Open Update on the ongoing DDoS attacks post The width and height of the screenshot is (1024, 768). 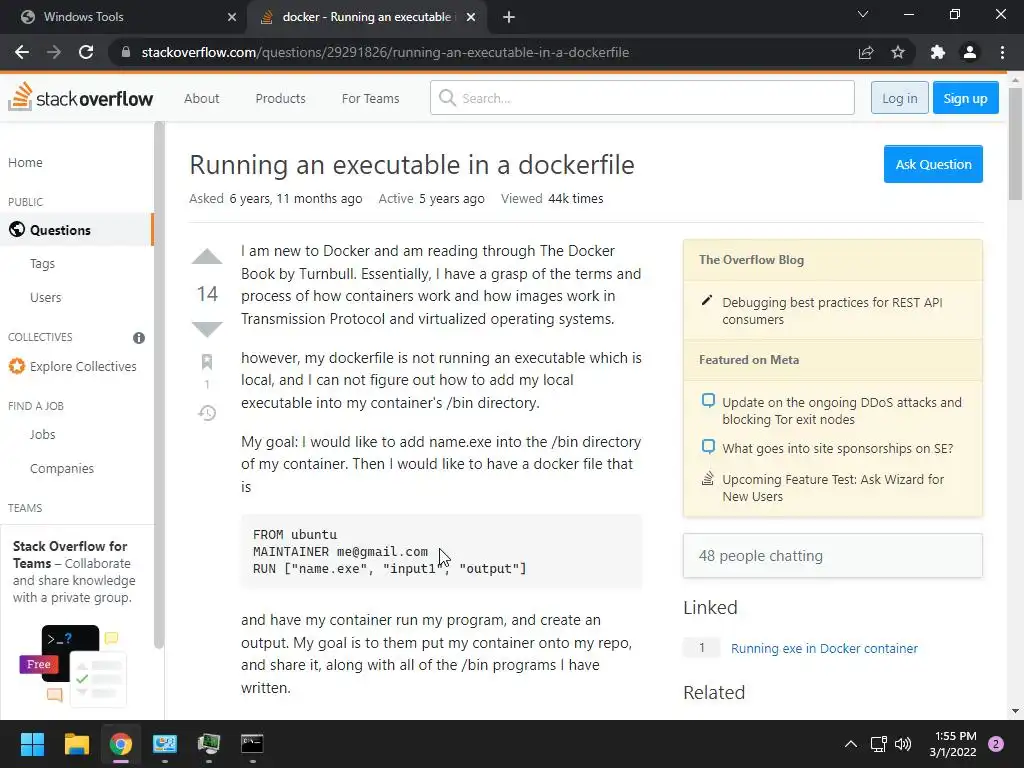click(x=842, y=411)
